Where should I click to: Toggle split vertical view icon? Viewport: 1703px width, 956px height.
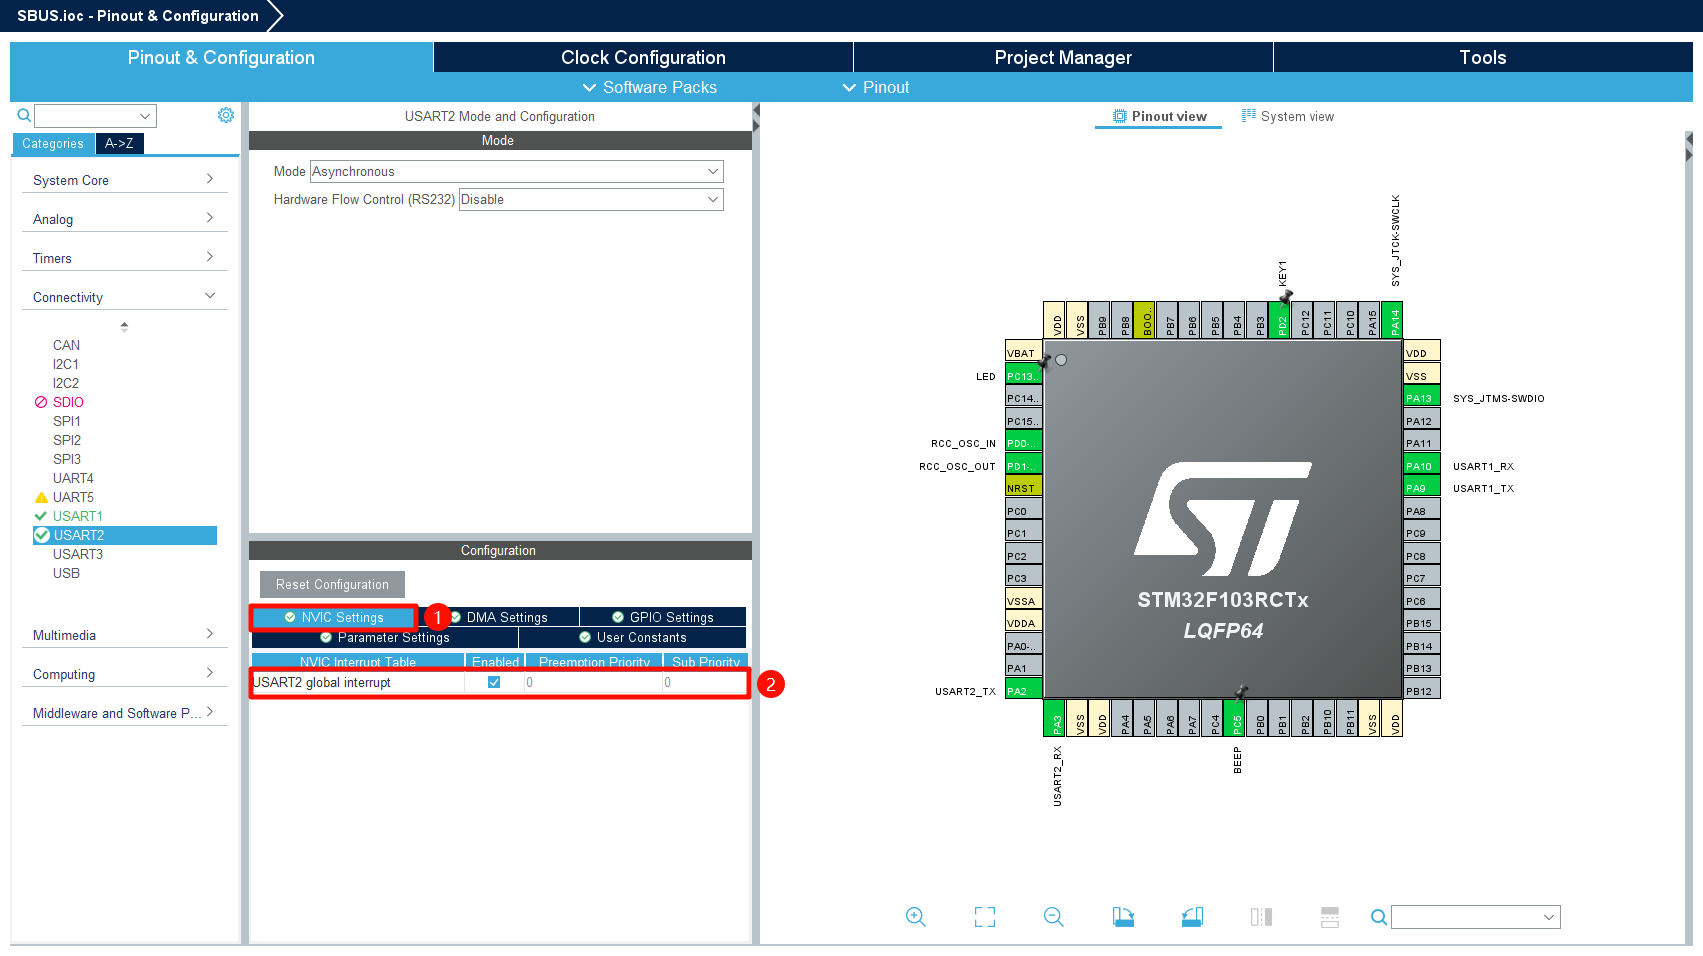1261,917
